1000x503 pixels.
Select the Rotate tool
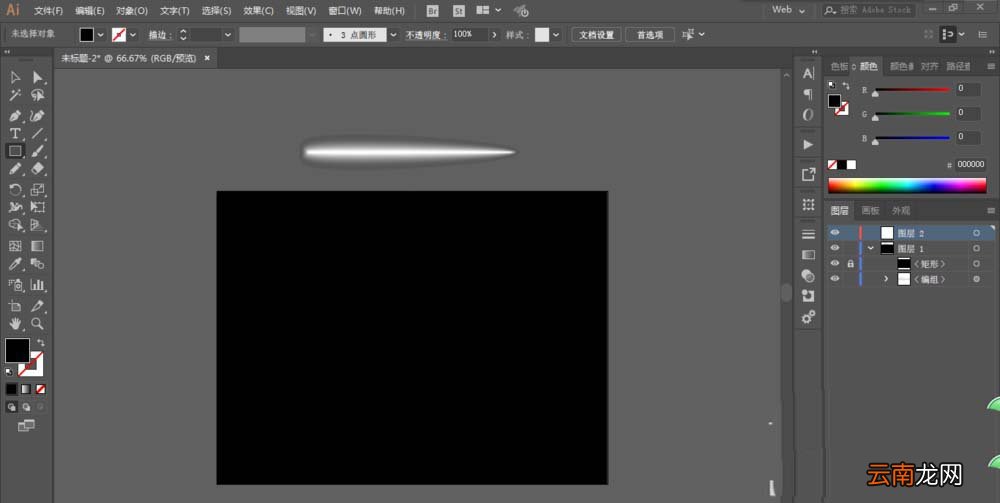(15, 189)
